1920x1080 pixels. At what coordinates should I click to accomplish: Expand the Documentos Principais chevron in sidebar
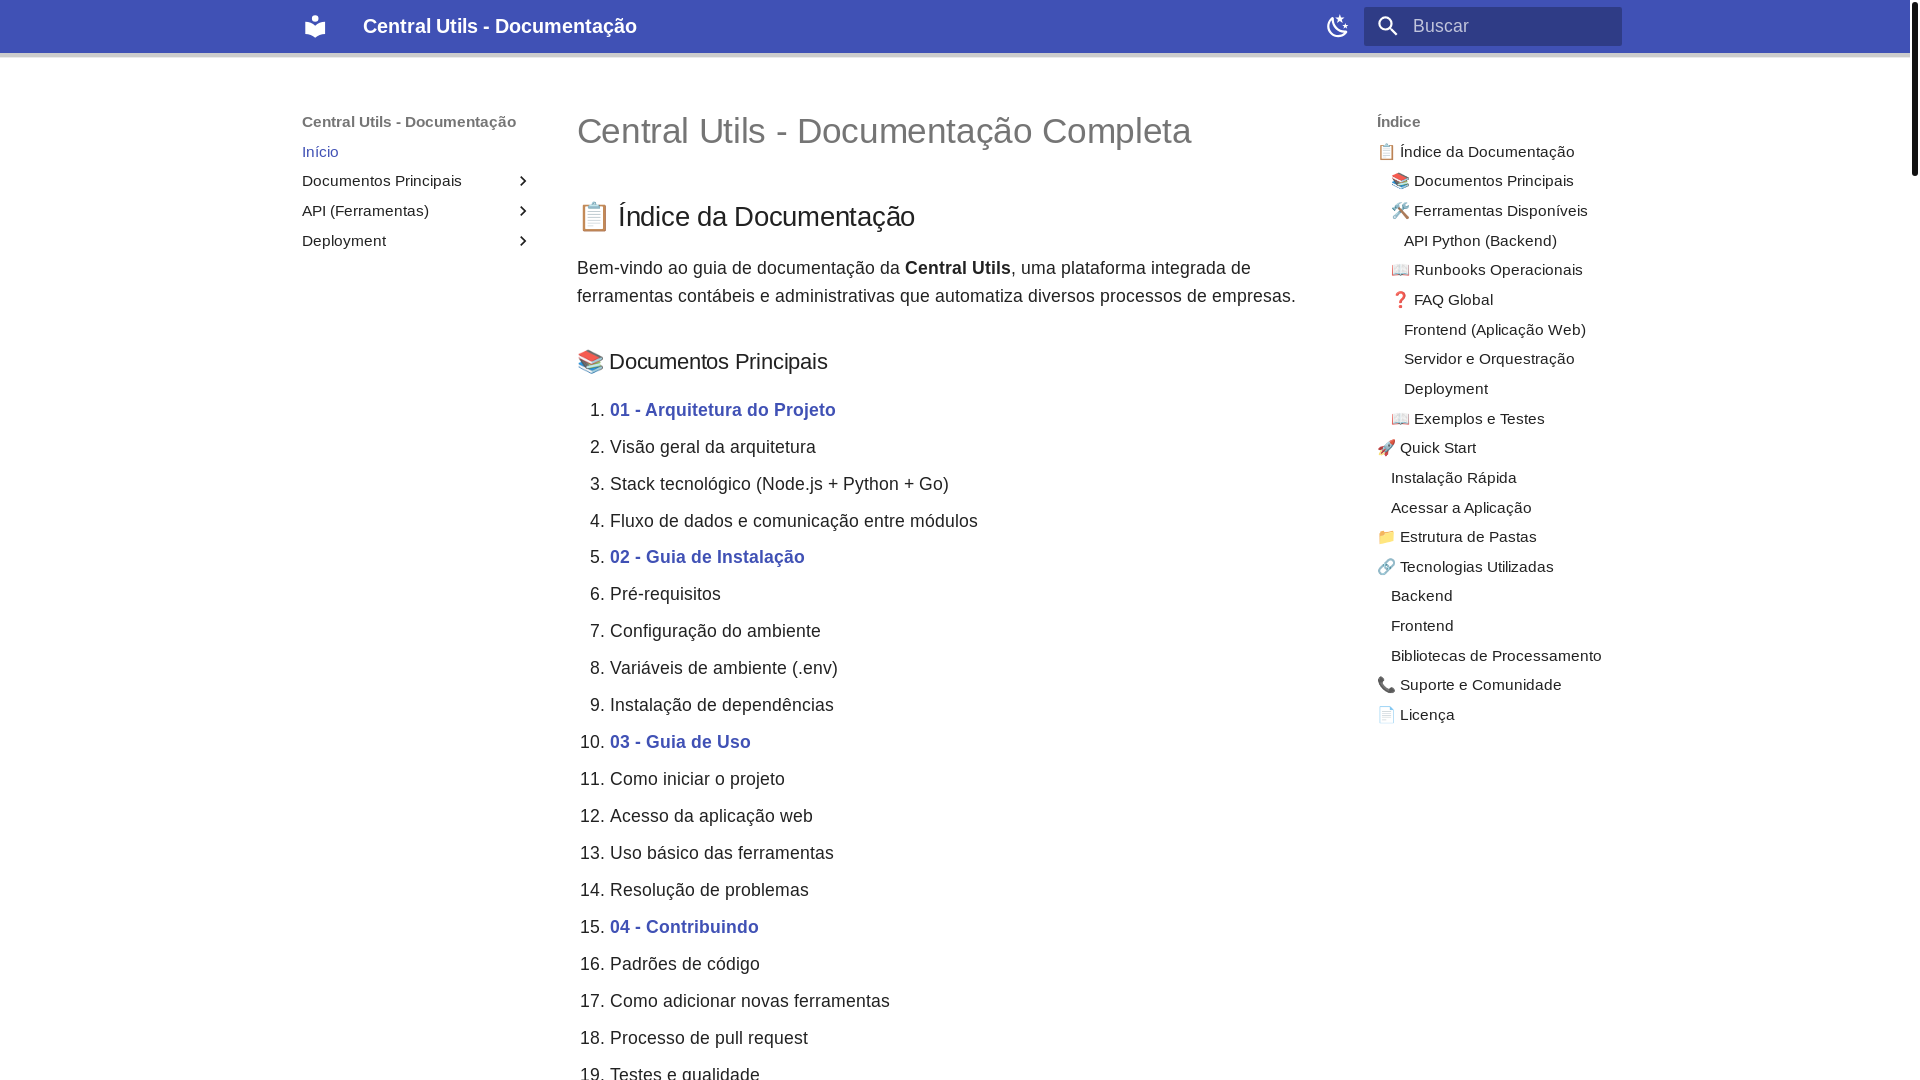click(x=522, y=181)
